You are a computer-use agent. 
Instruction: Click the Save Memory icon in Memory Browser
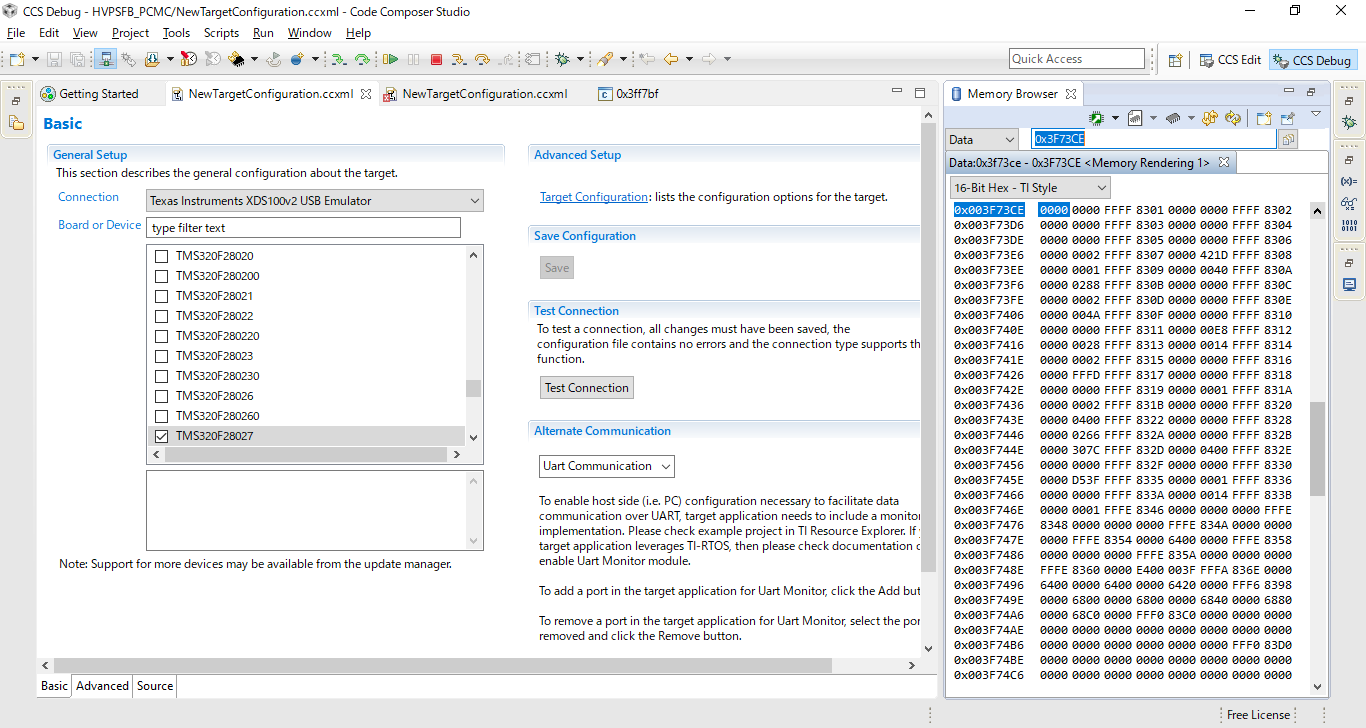pyautogui.click(x=1135, y=118)
